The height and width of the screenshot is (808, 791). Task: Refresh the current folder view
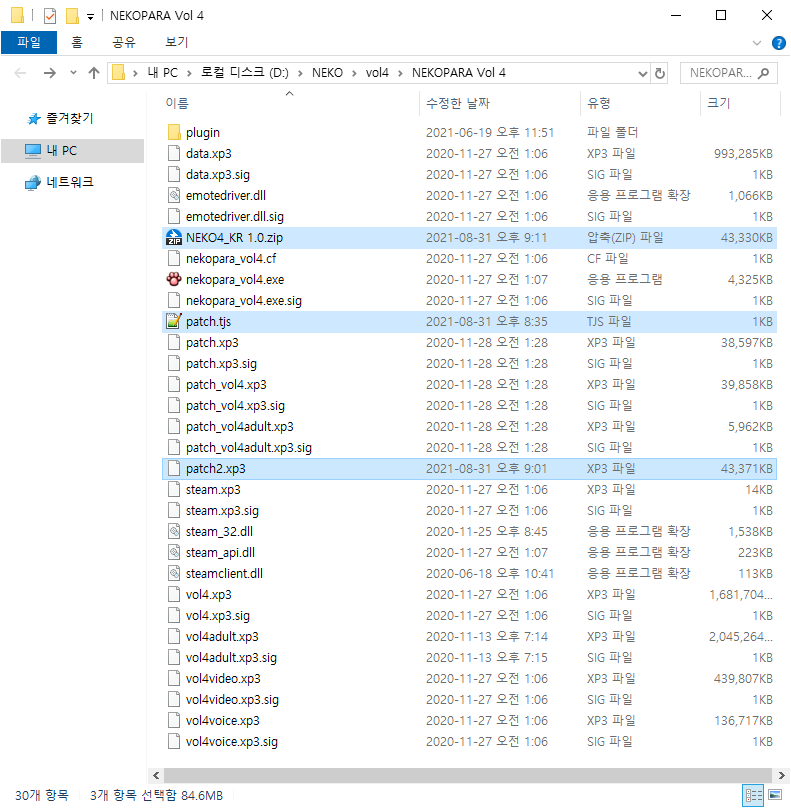pos(660,73)
